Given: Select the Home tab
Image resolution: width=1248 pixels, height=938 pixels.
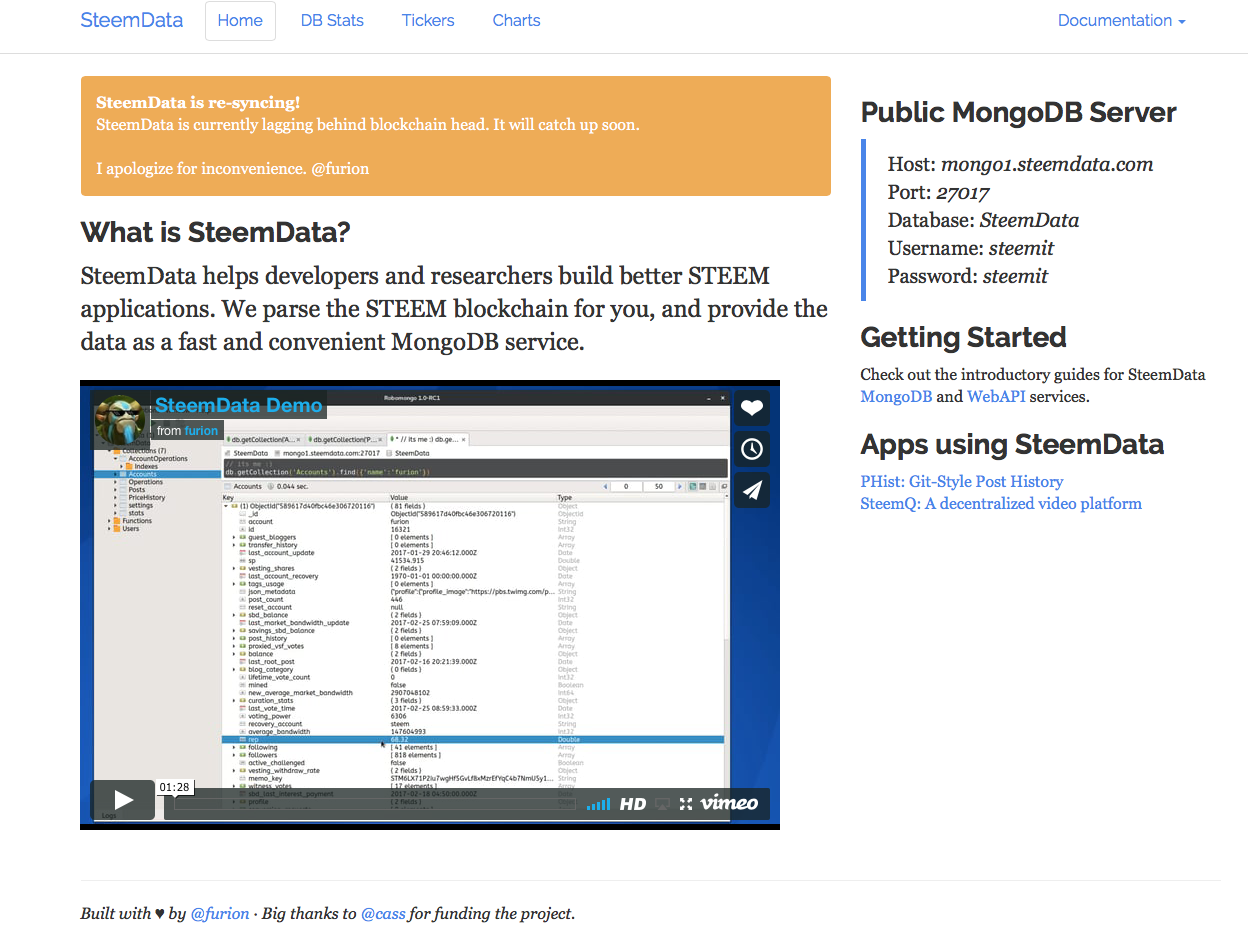Looking at the screenshot, I should (x=240, y=20).
